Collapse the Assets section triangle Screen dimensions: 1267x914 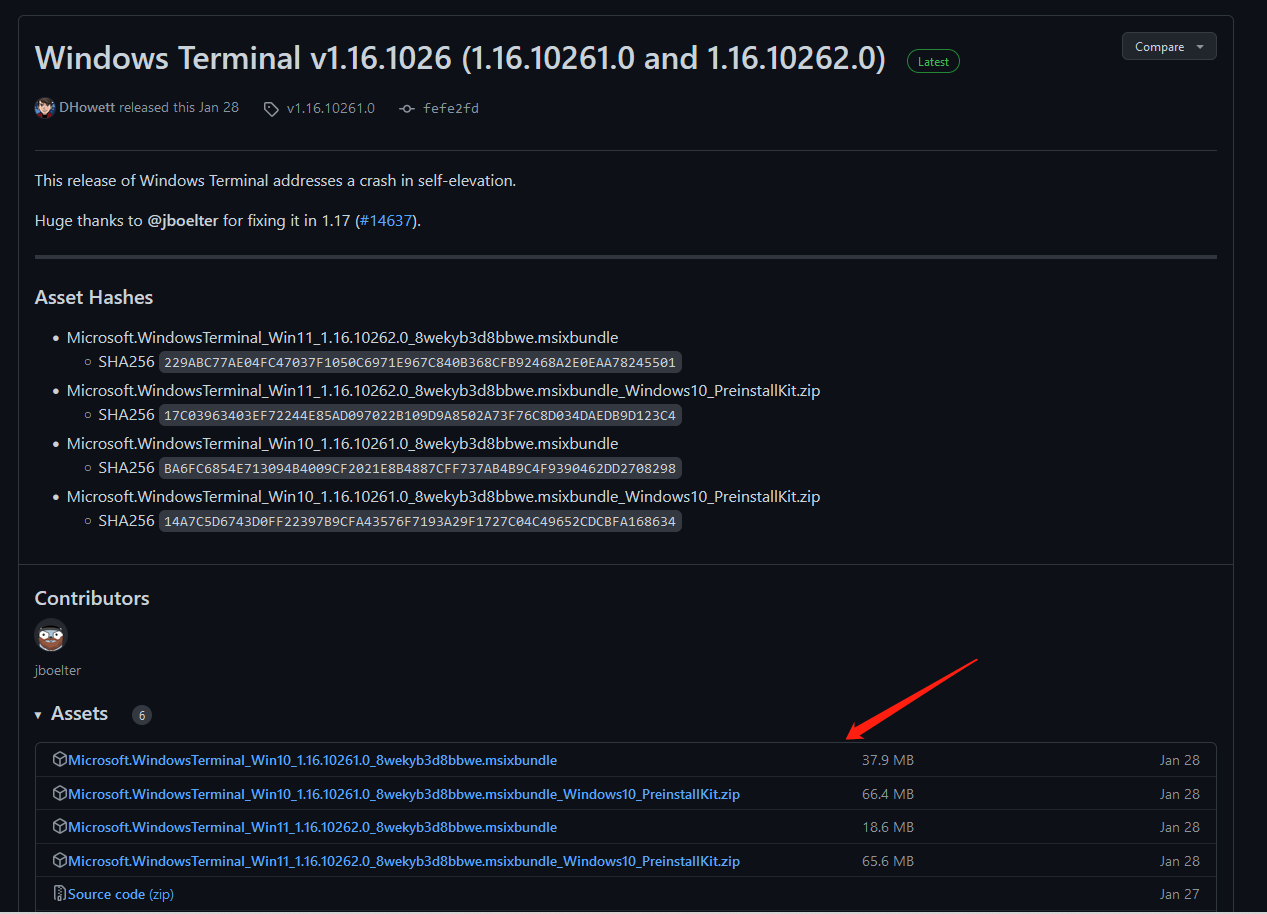pos(38,715)
